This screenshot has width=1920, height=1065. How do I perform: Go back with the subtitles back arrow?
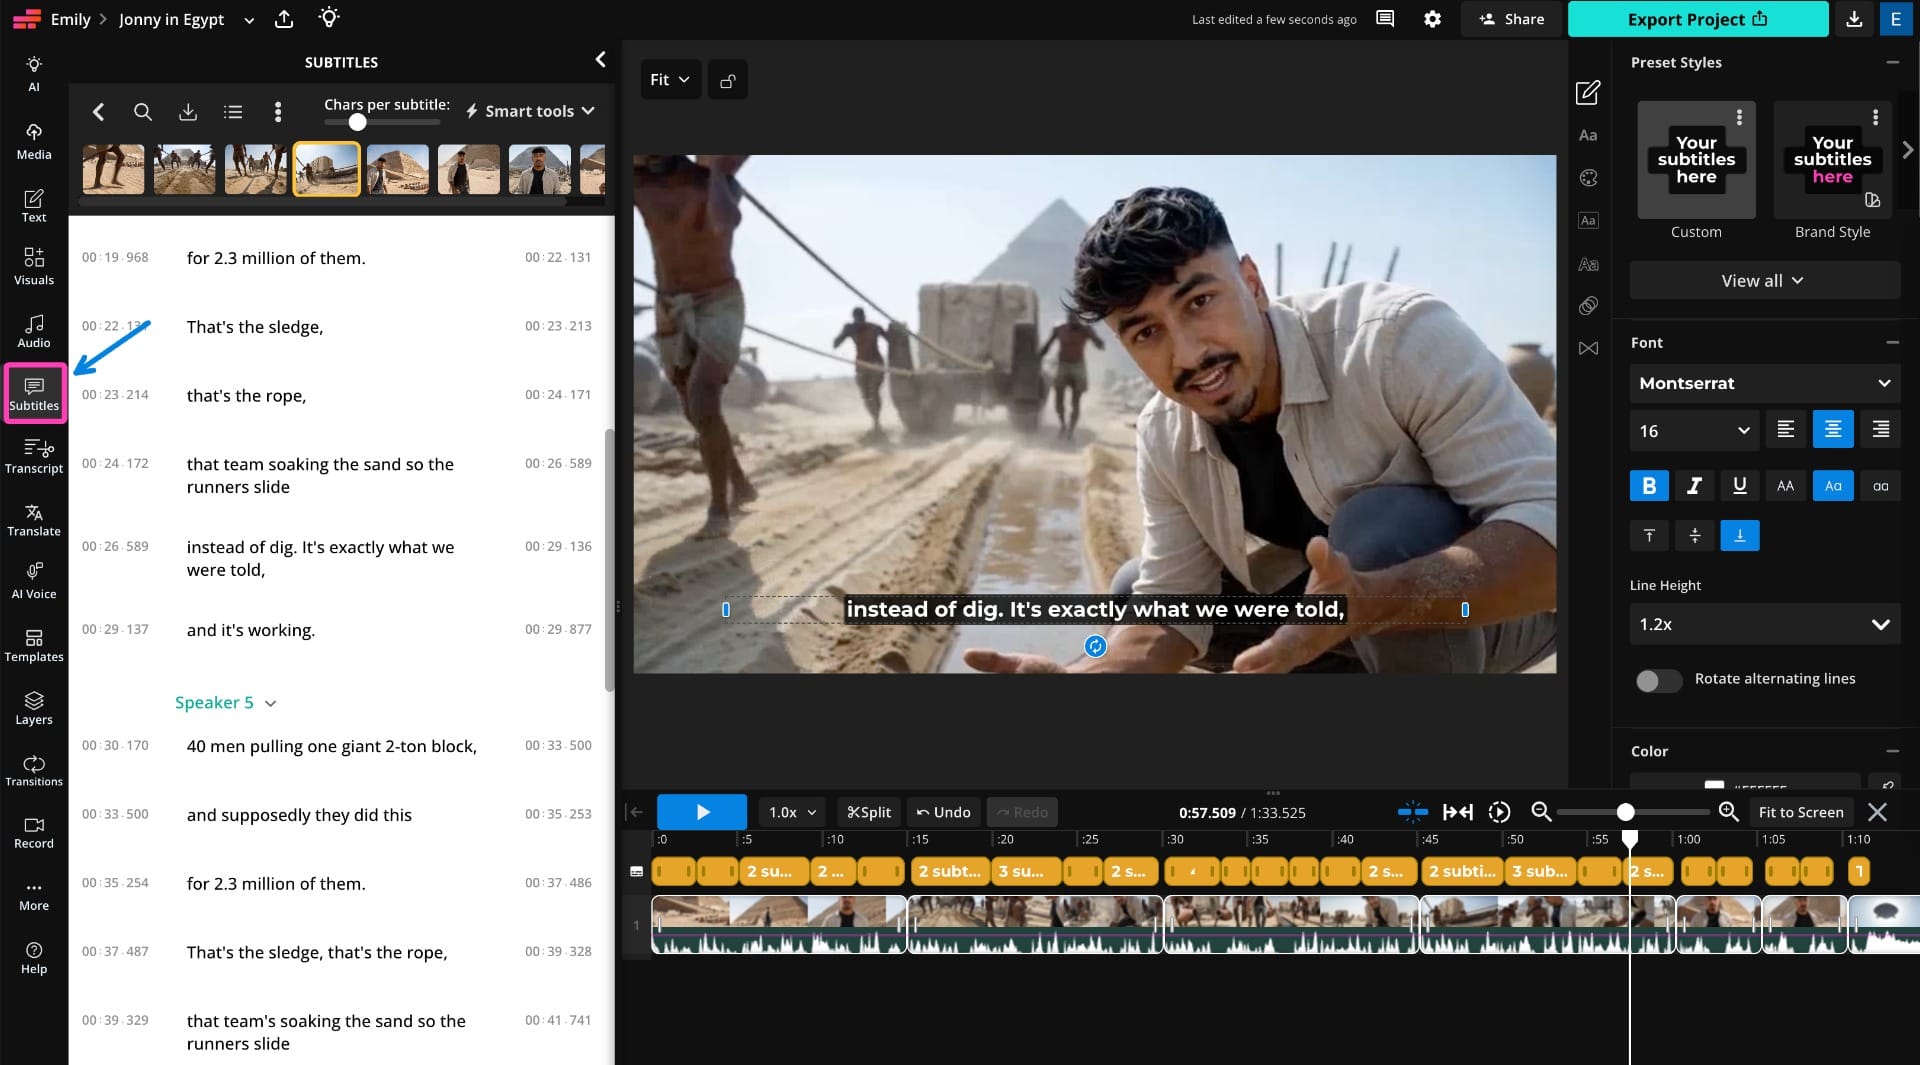tap(98, 112)
